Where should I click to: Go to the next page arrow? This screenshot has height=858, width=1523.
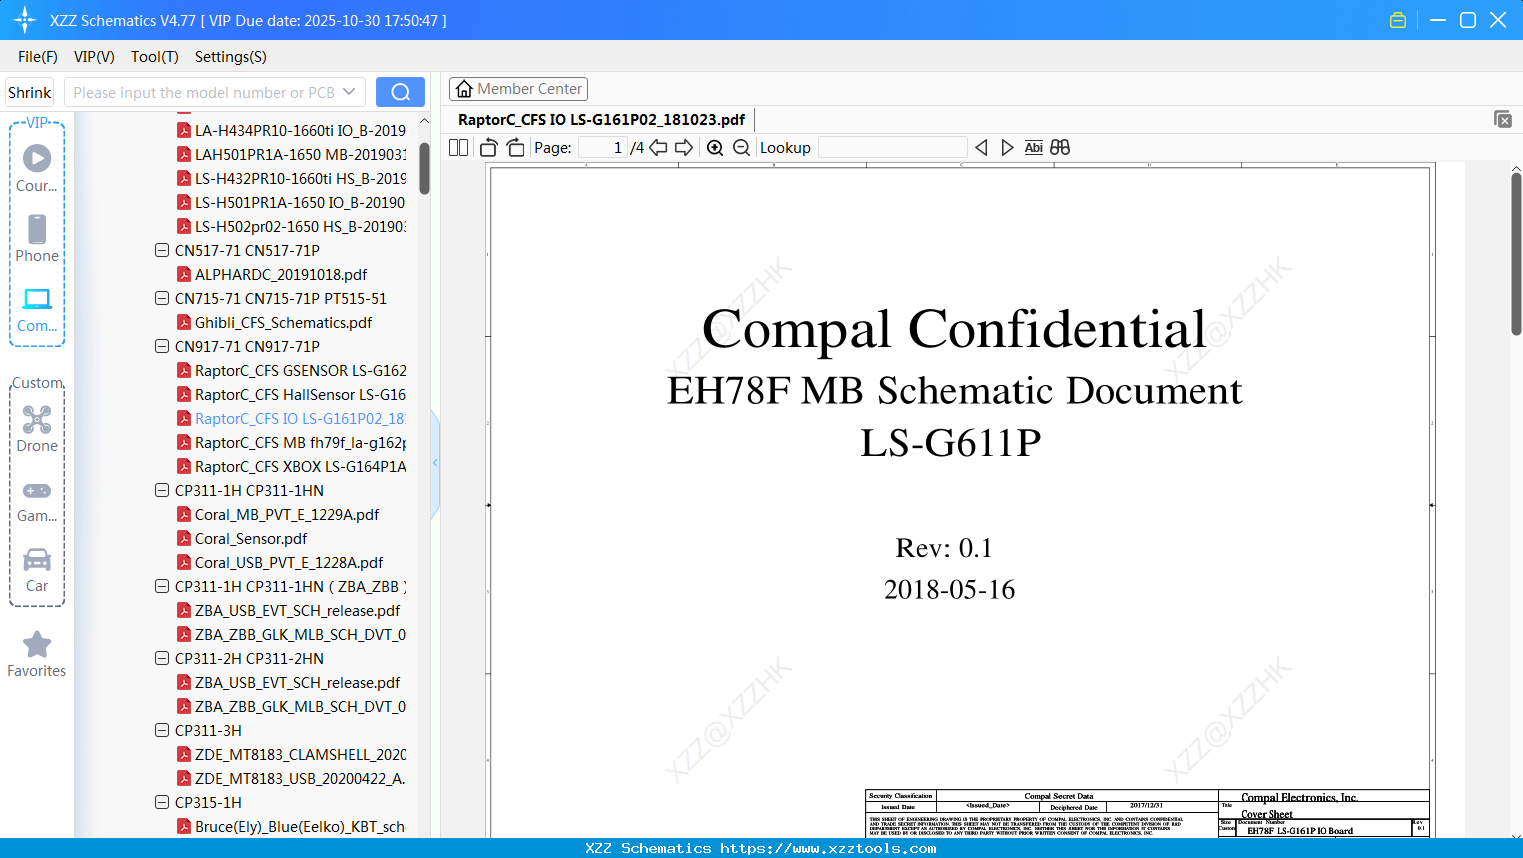coord(684,147)
